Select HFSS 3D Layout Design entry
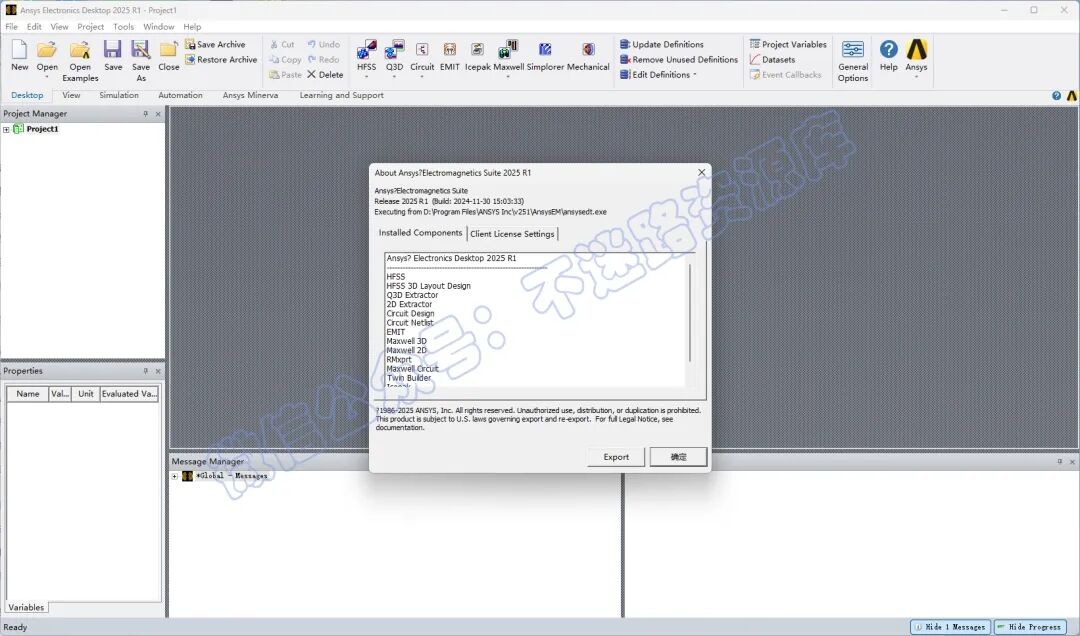1080x636 pixels. [x=428, y=286]
